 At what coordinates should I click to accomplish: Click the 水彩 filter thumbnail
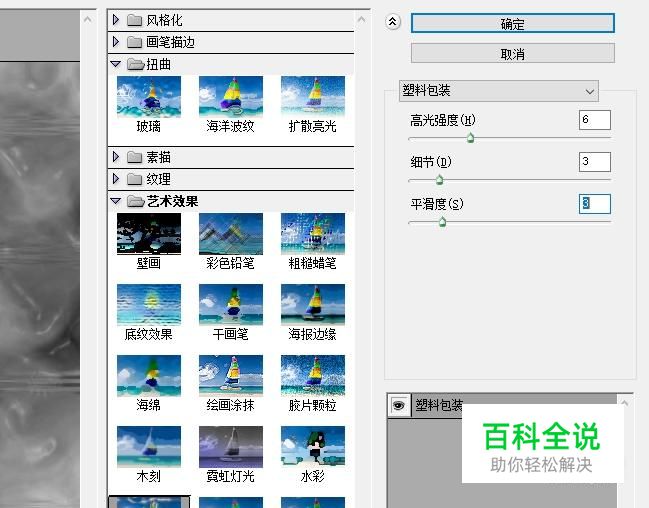(x=312, y=447)
